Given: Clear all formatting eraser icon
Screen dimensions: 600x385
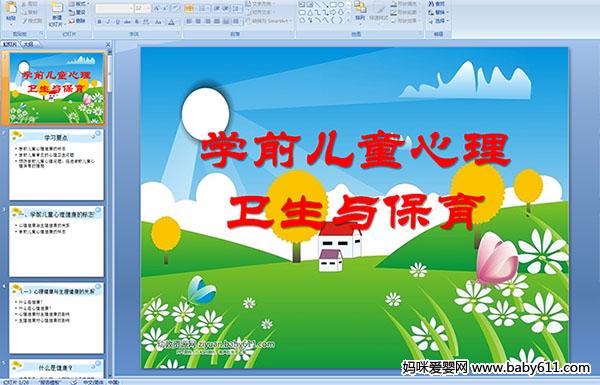Looking at the screenshot, I should tap(175, 8).
